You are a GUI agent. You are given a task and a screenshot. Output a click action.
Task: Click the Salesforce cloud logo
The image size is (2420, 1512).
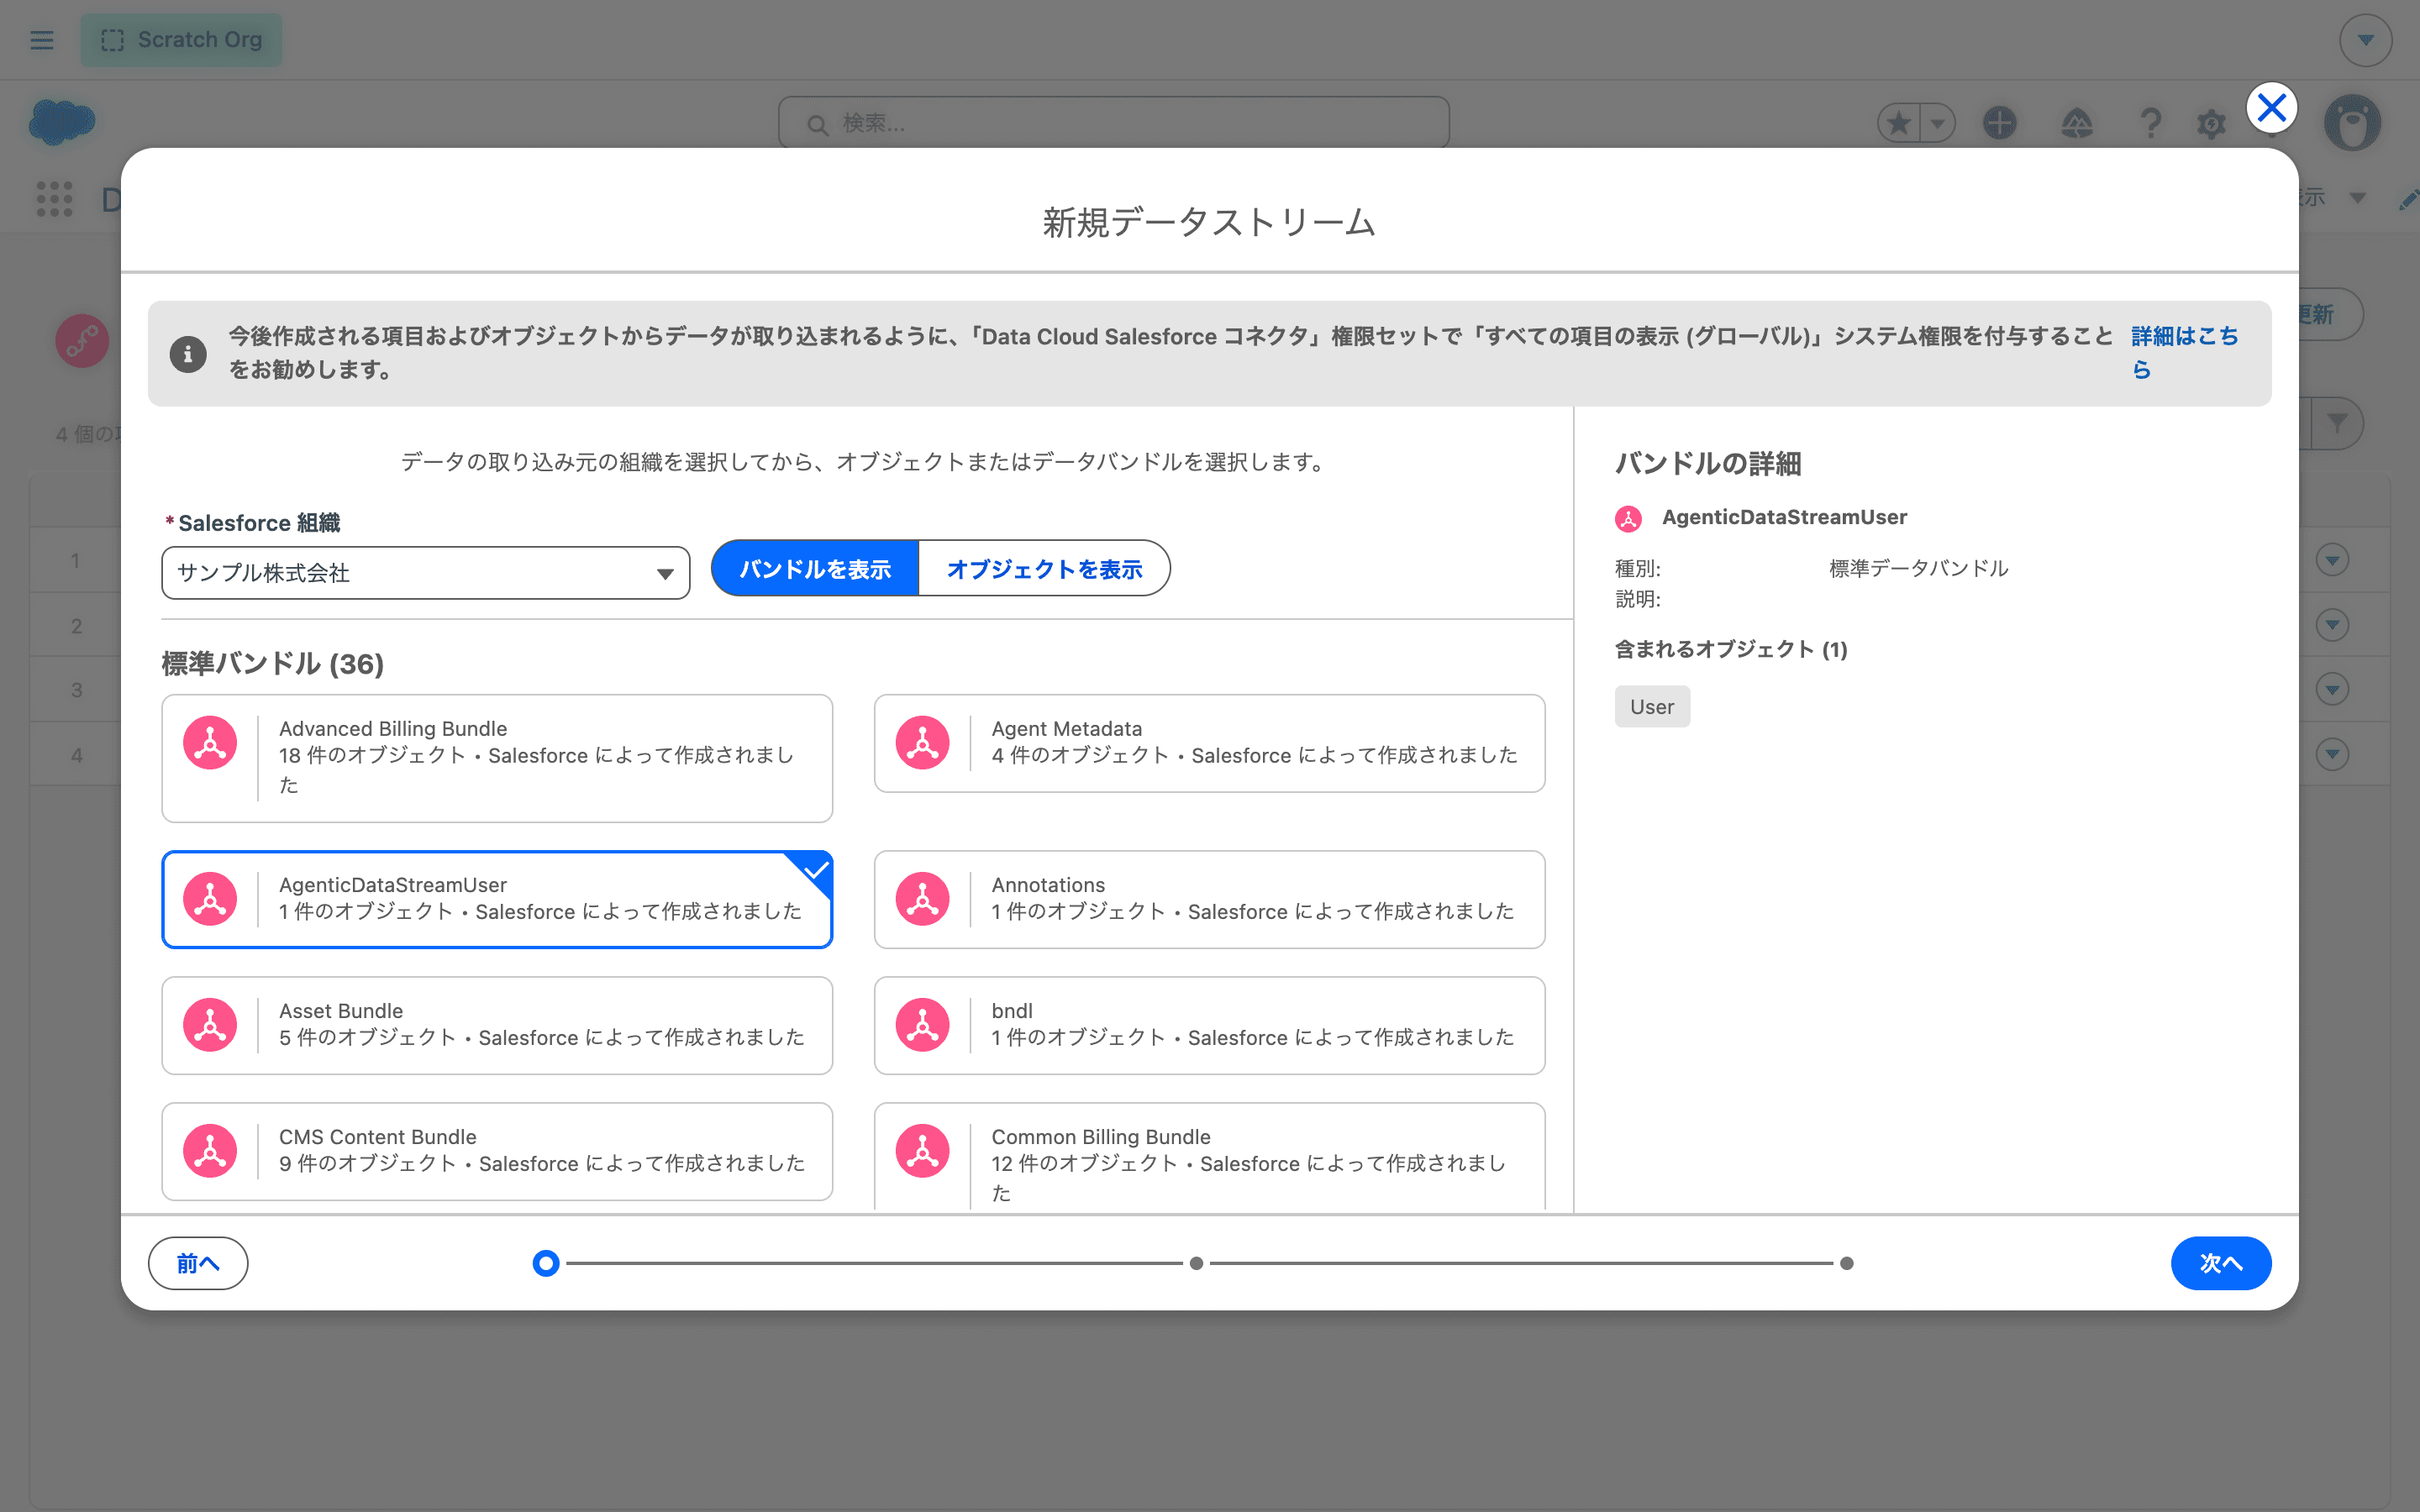click(62, 122)
